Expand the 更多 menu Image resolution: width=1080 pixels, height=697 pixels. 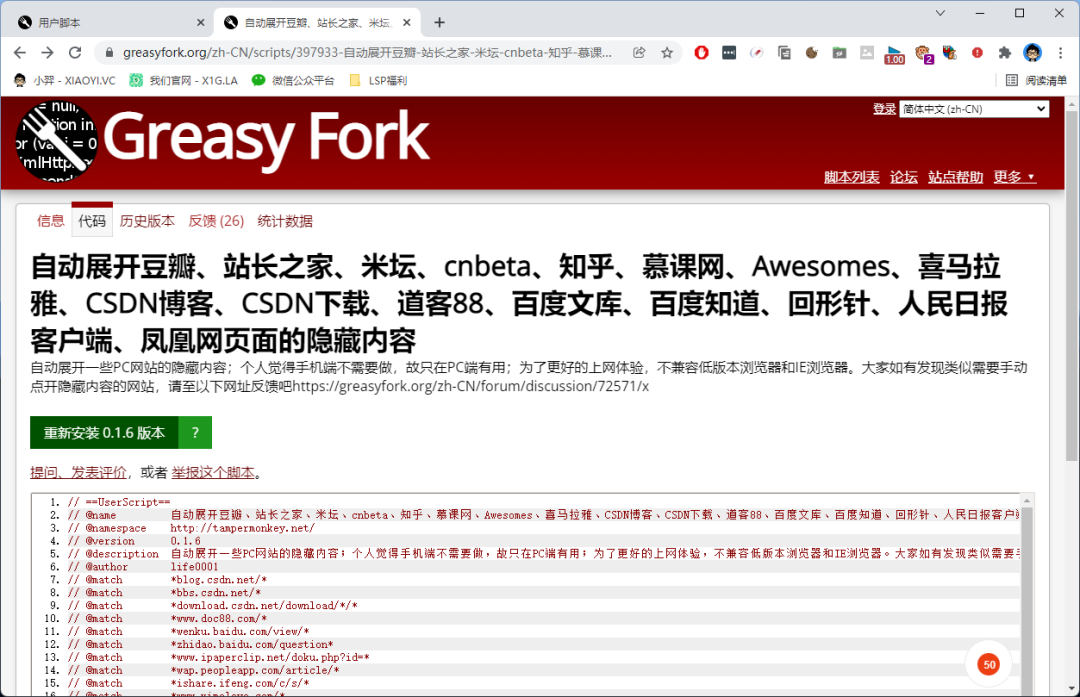(1014, 177)
